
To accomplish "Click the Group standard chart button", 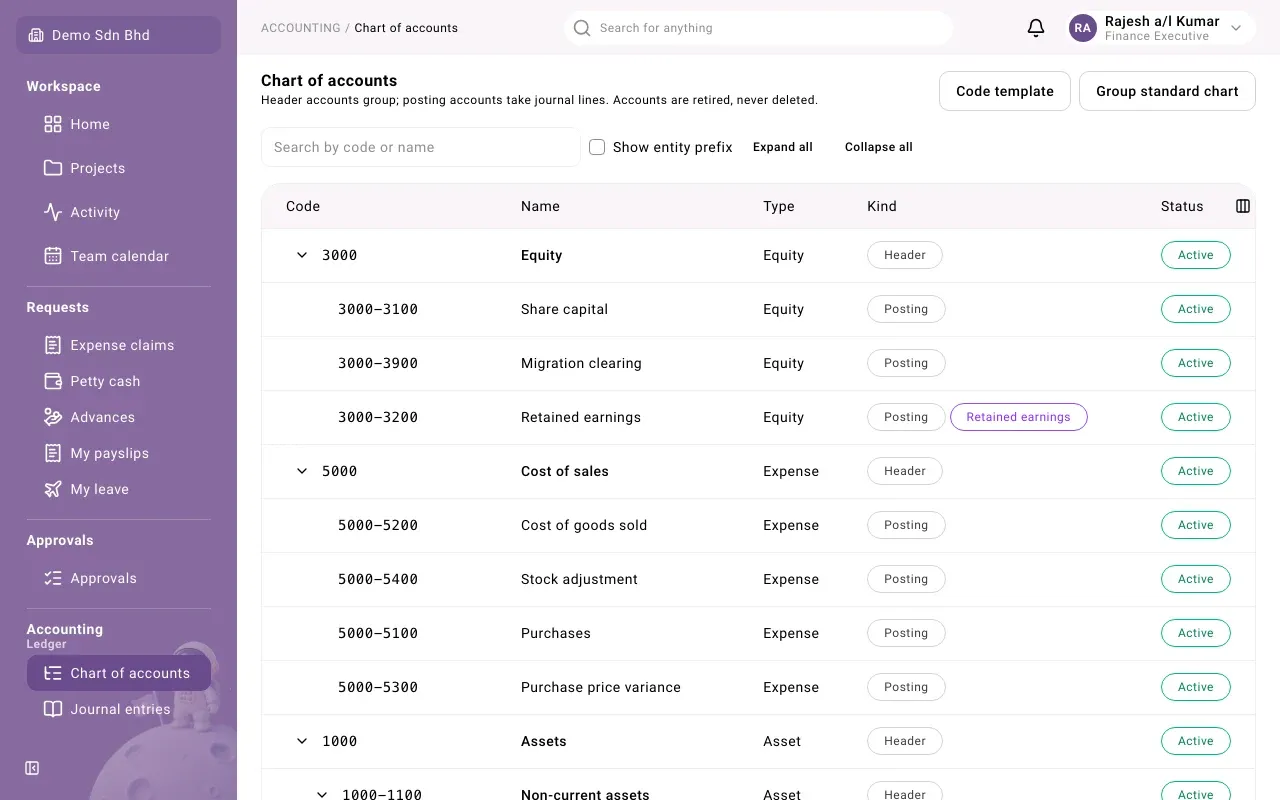I will (1167, 91).
